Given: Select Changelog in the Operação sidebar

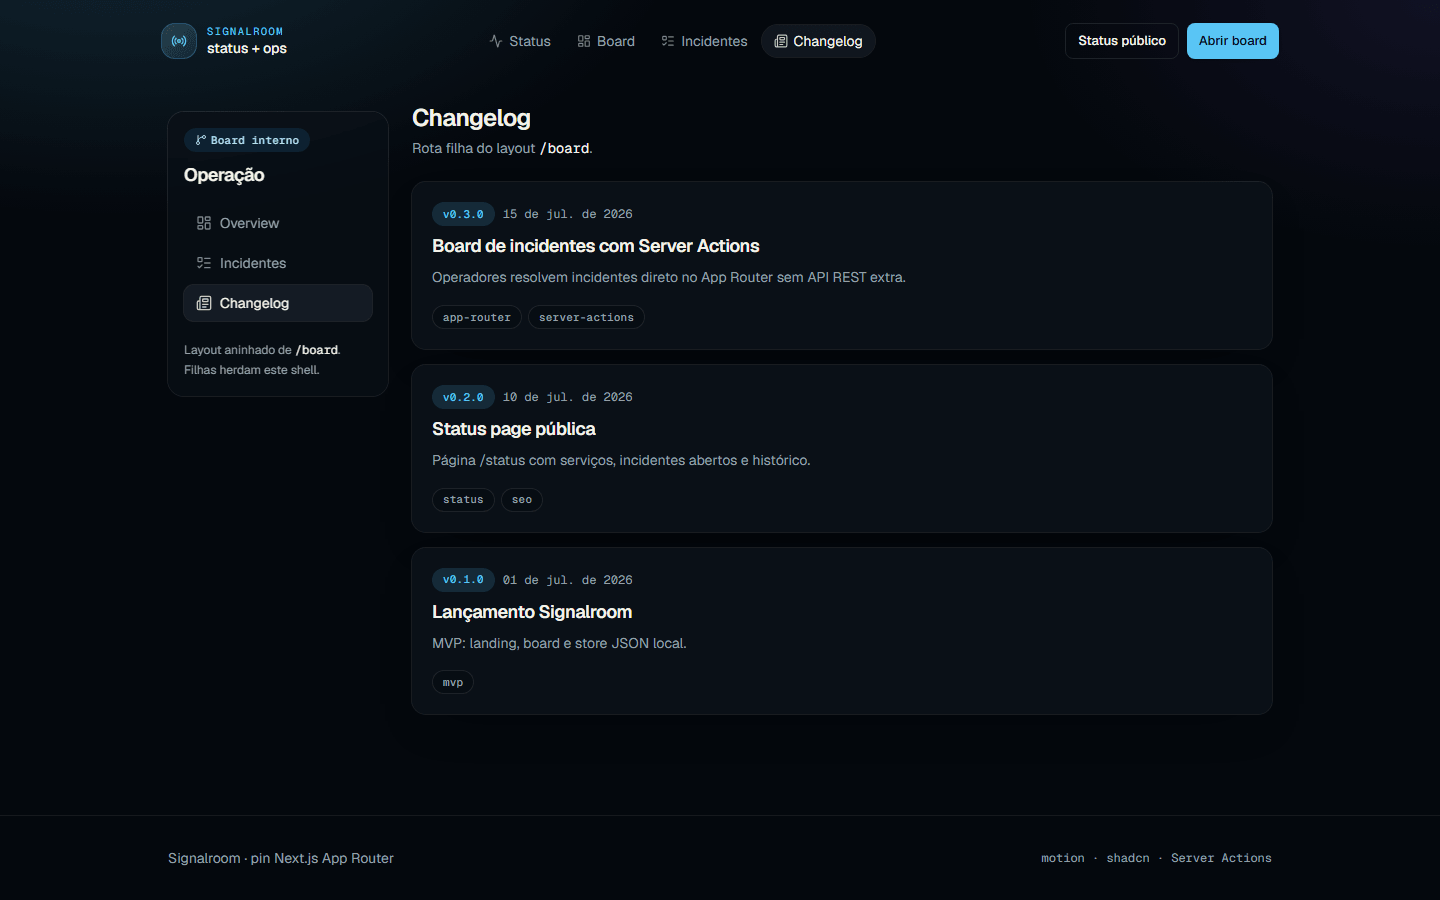Looking at the screenshot, I should [278, 303].
